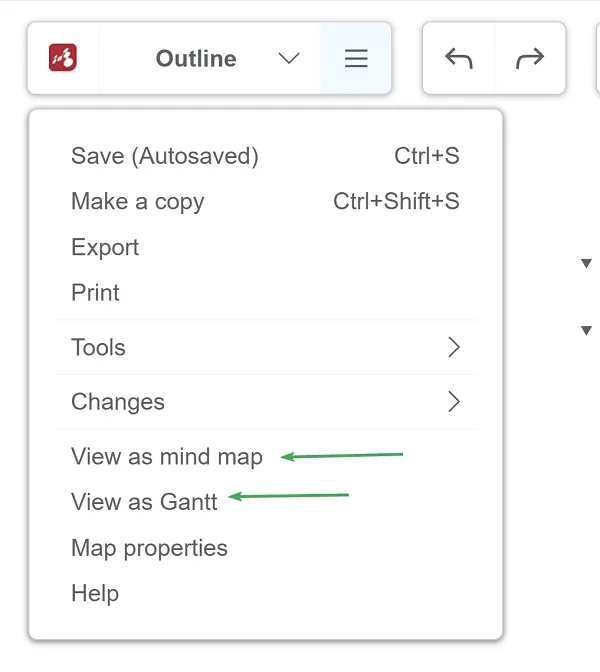Image resolution: width=600 pixels, height=672 pixels.
Task: Click the undo arrow button
Action: coord(459,59)
